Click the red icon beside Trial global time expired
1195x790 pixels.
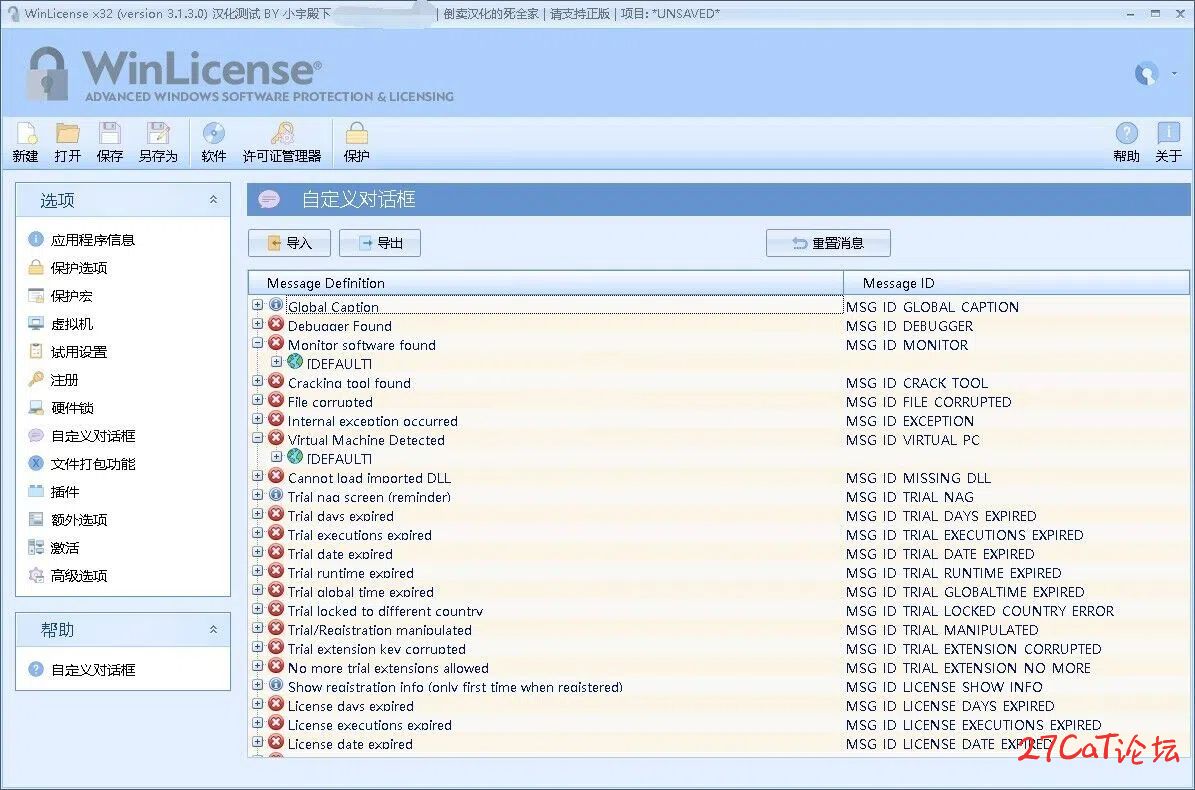point(276,590)
